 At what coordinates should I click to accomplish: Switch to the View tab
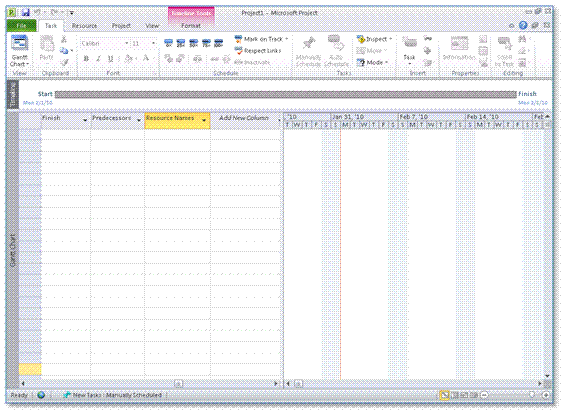[152, 26]
